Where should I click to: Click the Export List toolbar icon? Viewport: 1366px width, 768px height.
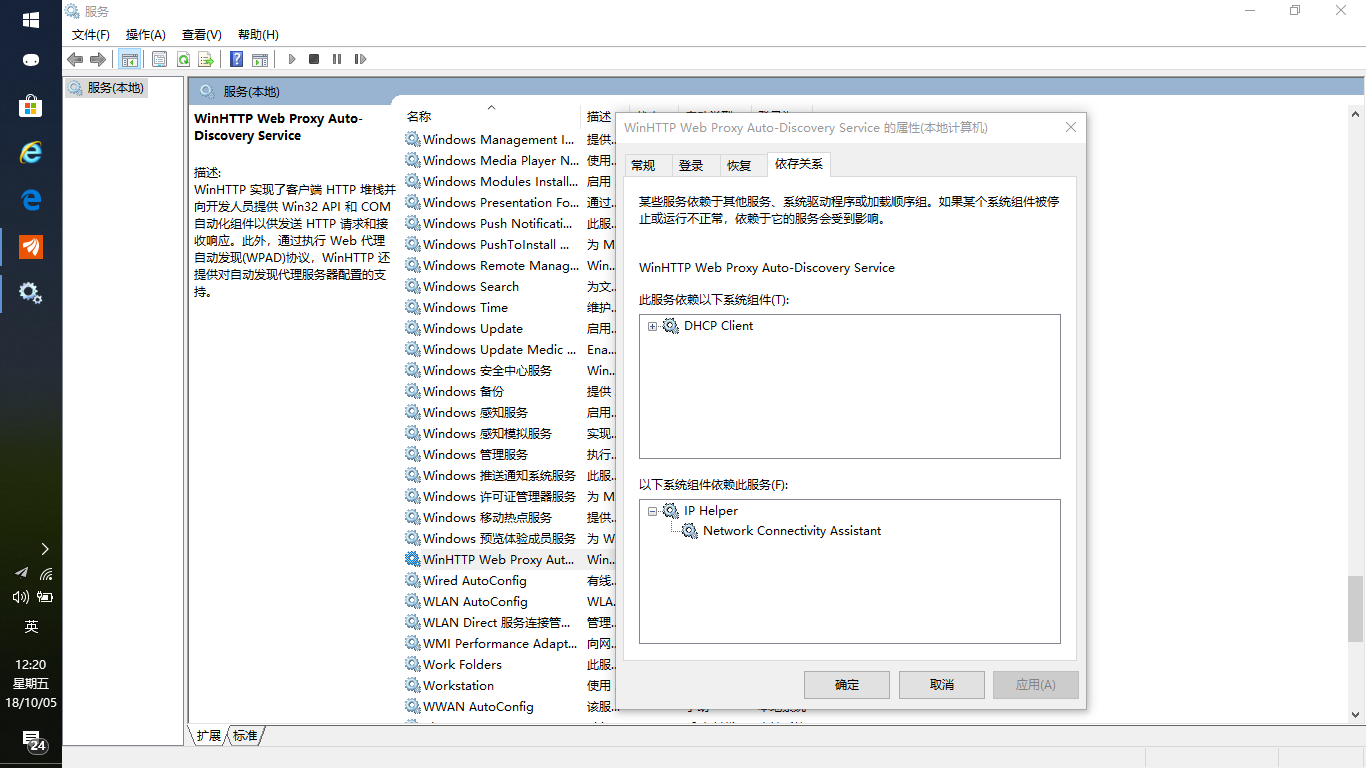click(207, 59)
